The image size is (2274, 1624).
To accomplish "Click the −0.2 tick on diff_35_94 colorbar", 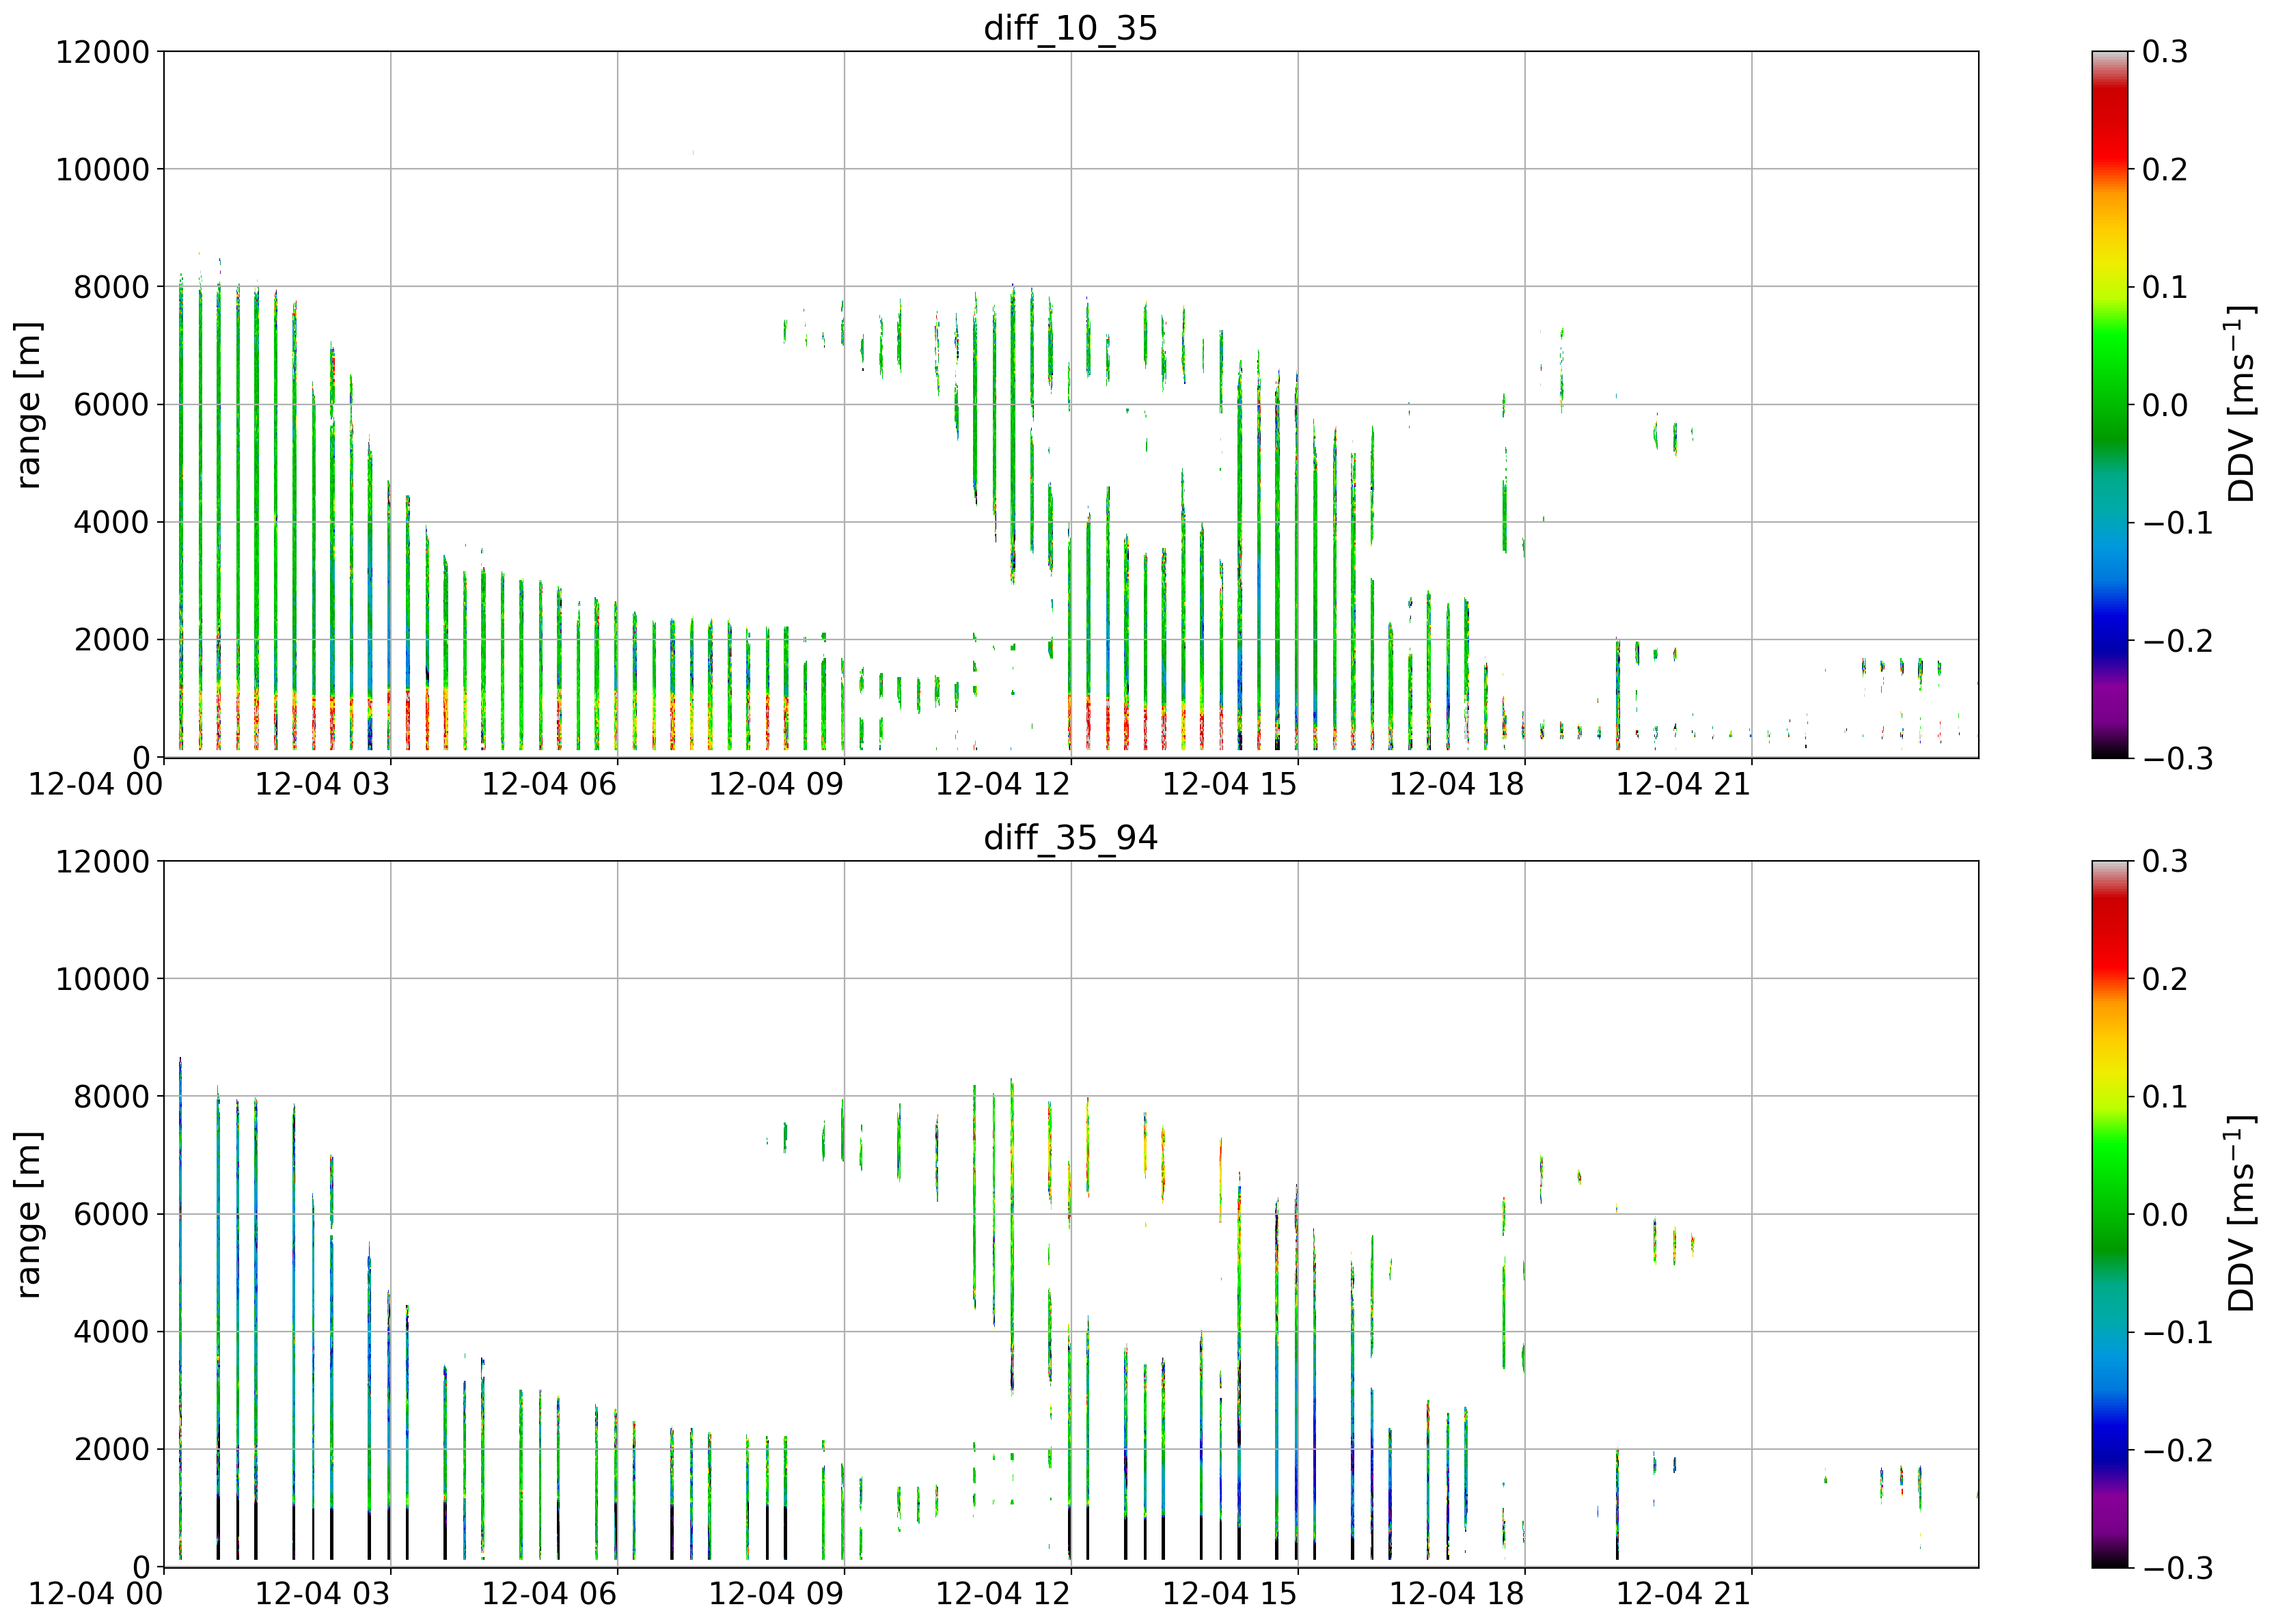I will pyautogui.click(x=2177, y=1450).
